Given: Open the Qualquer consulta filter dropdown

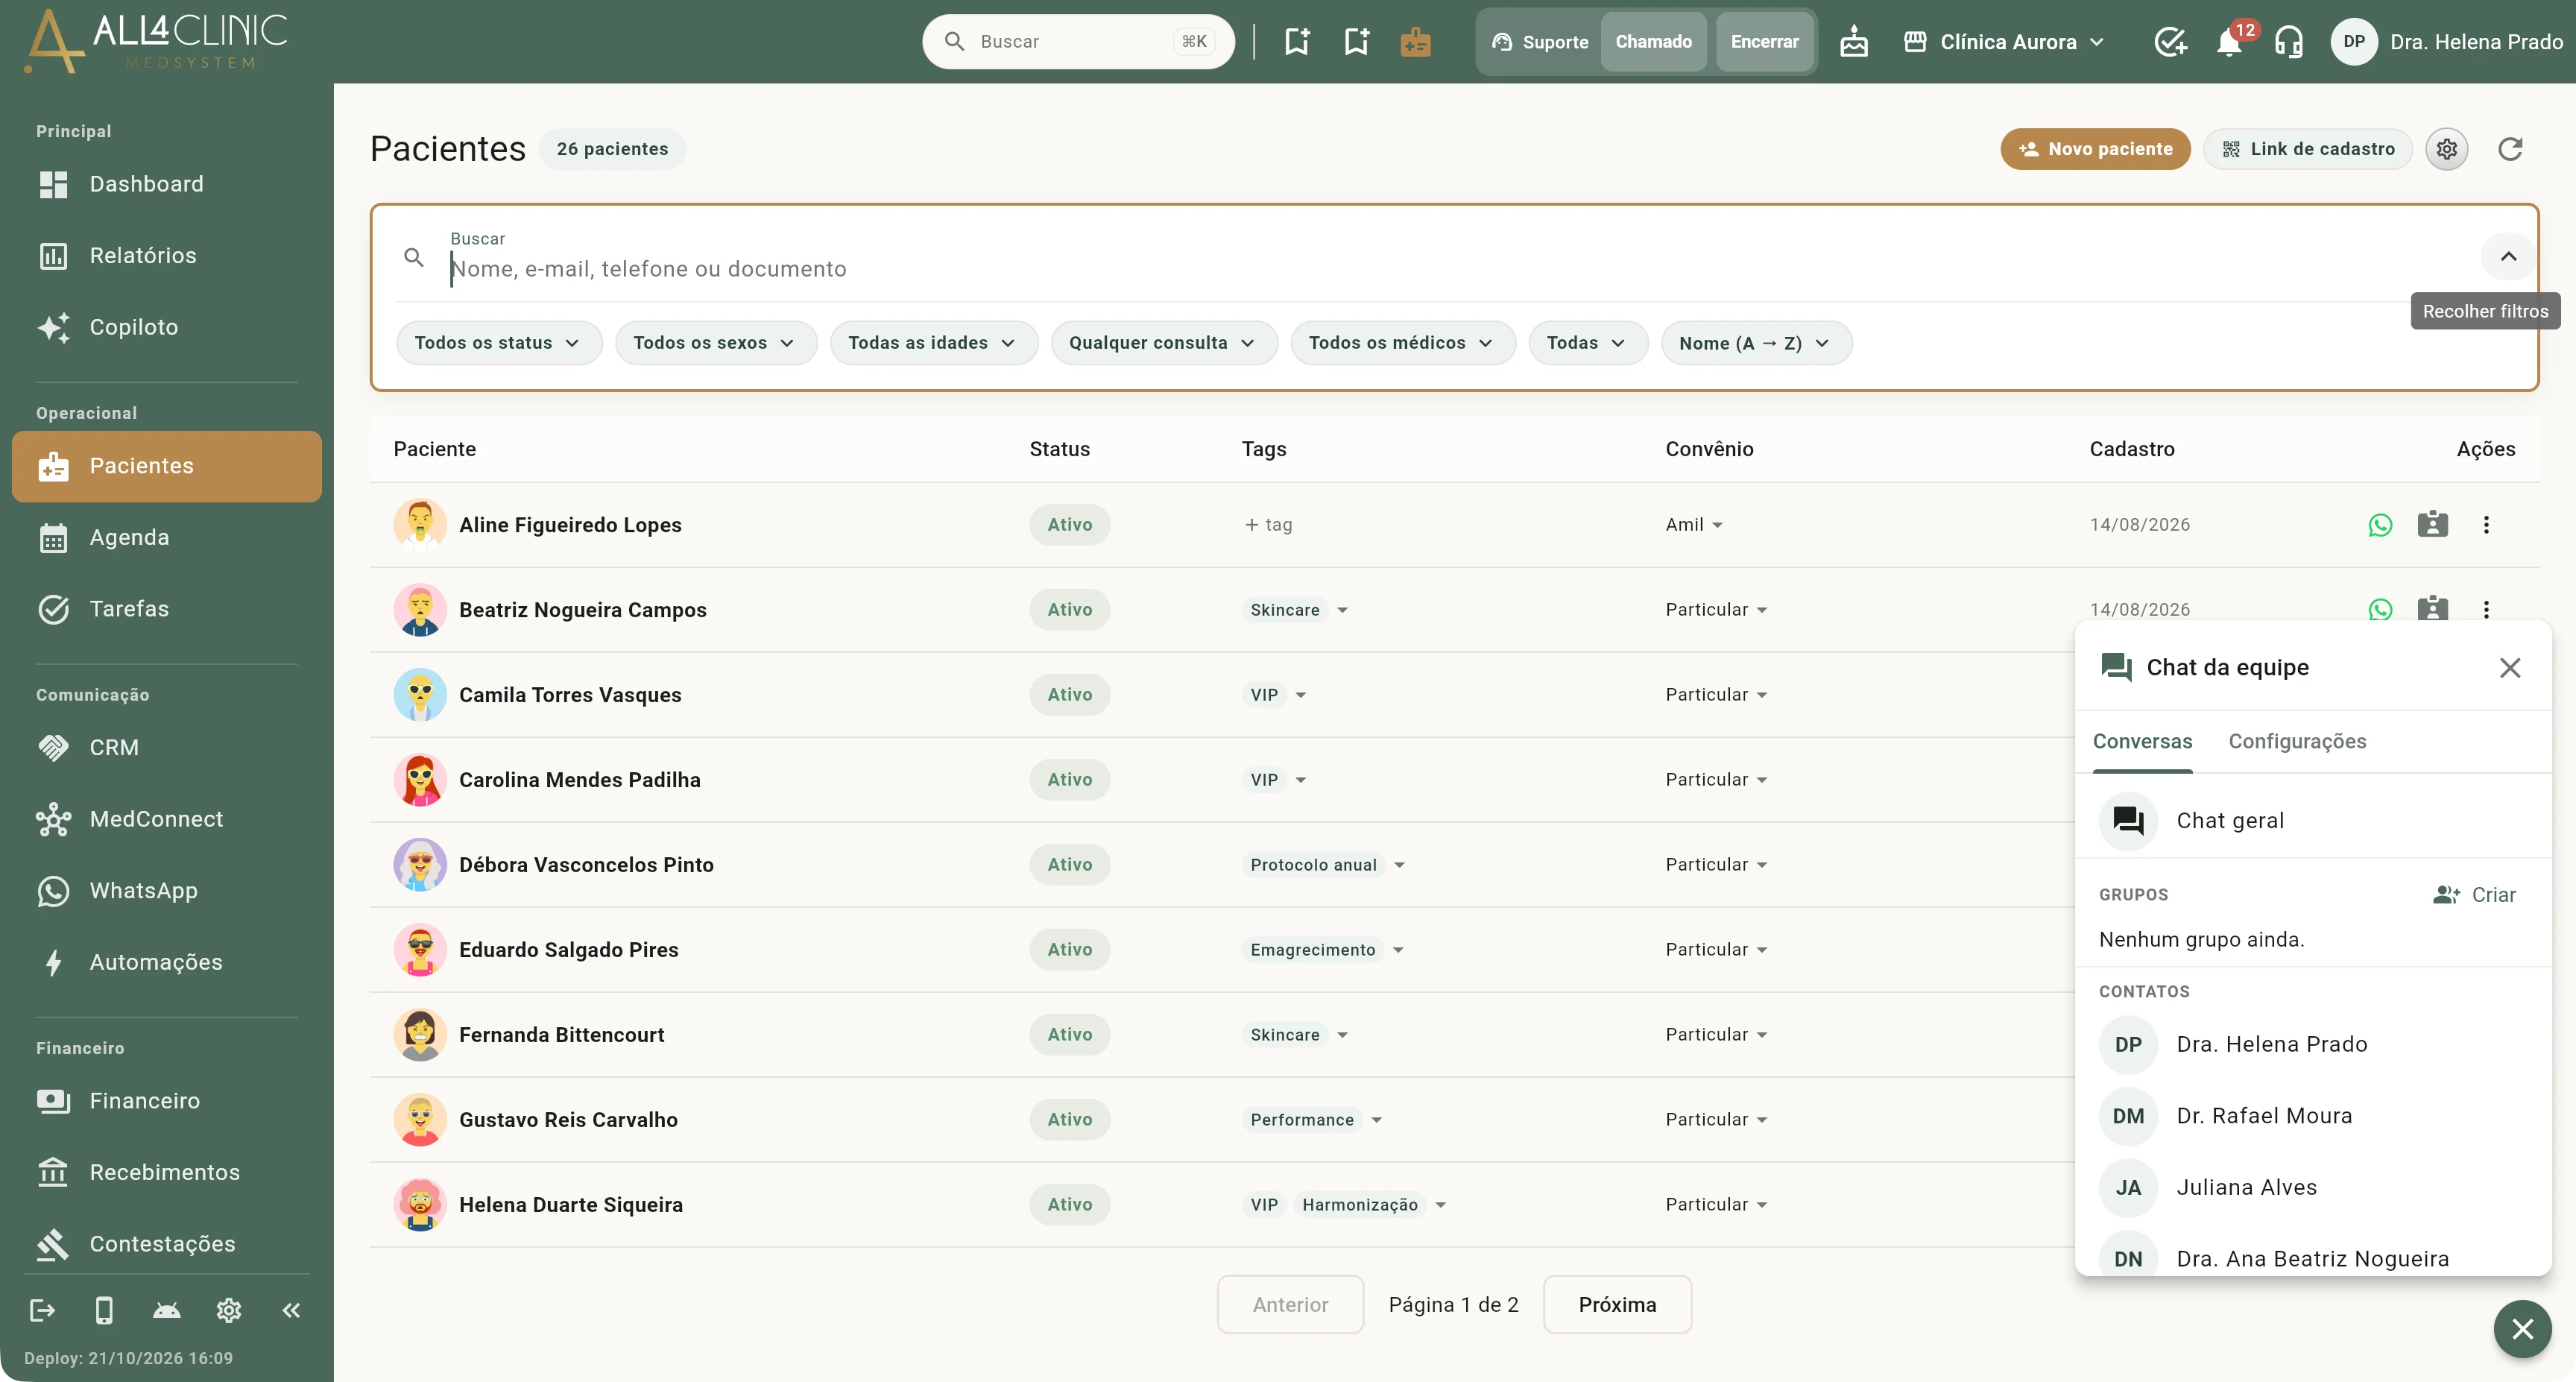Looking at the screenshot, I should pyautogui.click(x=1164, y=343).
